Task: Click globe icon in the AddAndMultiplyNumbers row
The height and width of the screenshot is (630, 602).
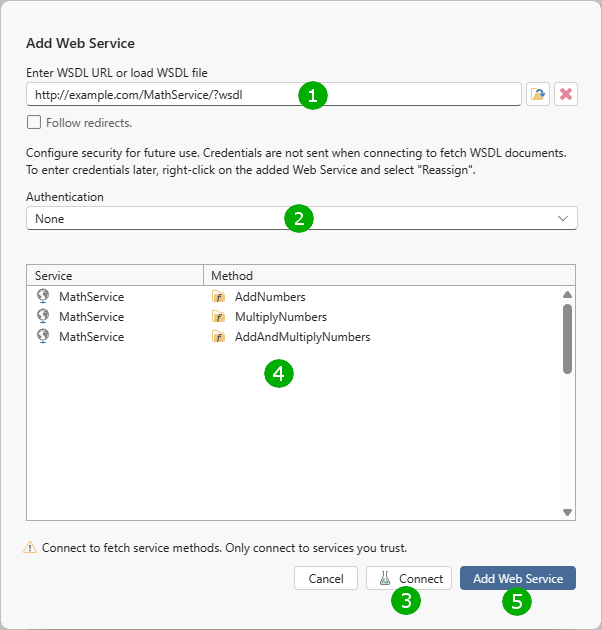Action: tap(43, 336)
